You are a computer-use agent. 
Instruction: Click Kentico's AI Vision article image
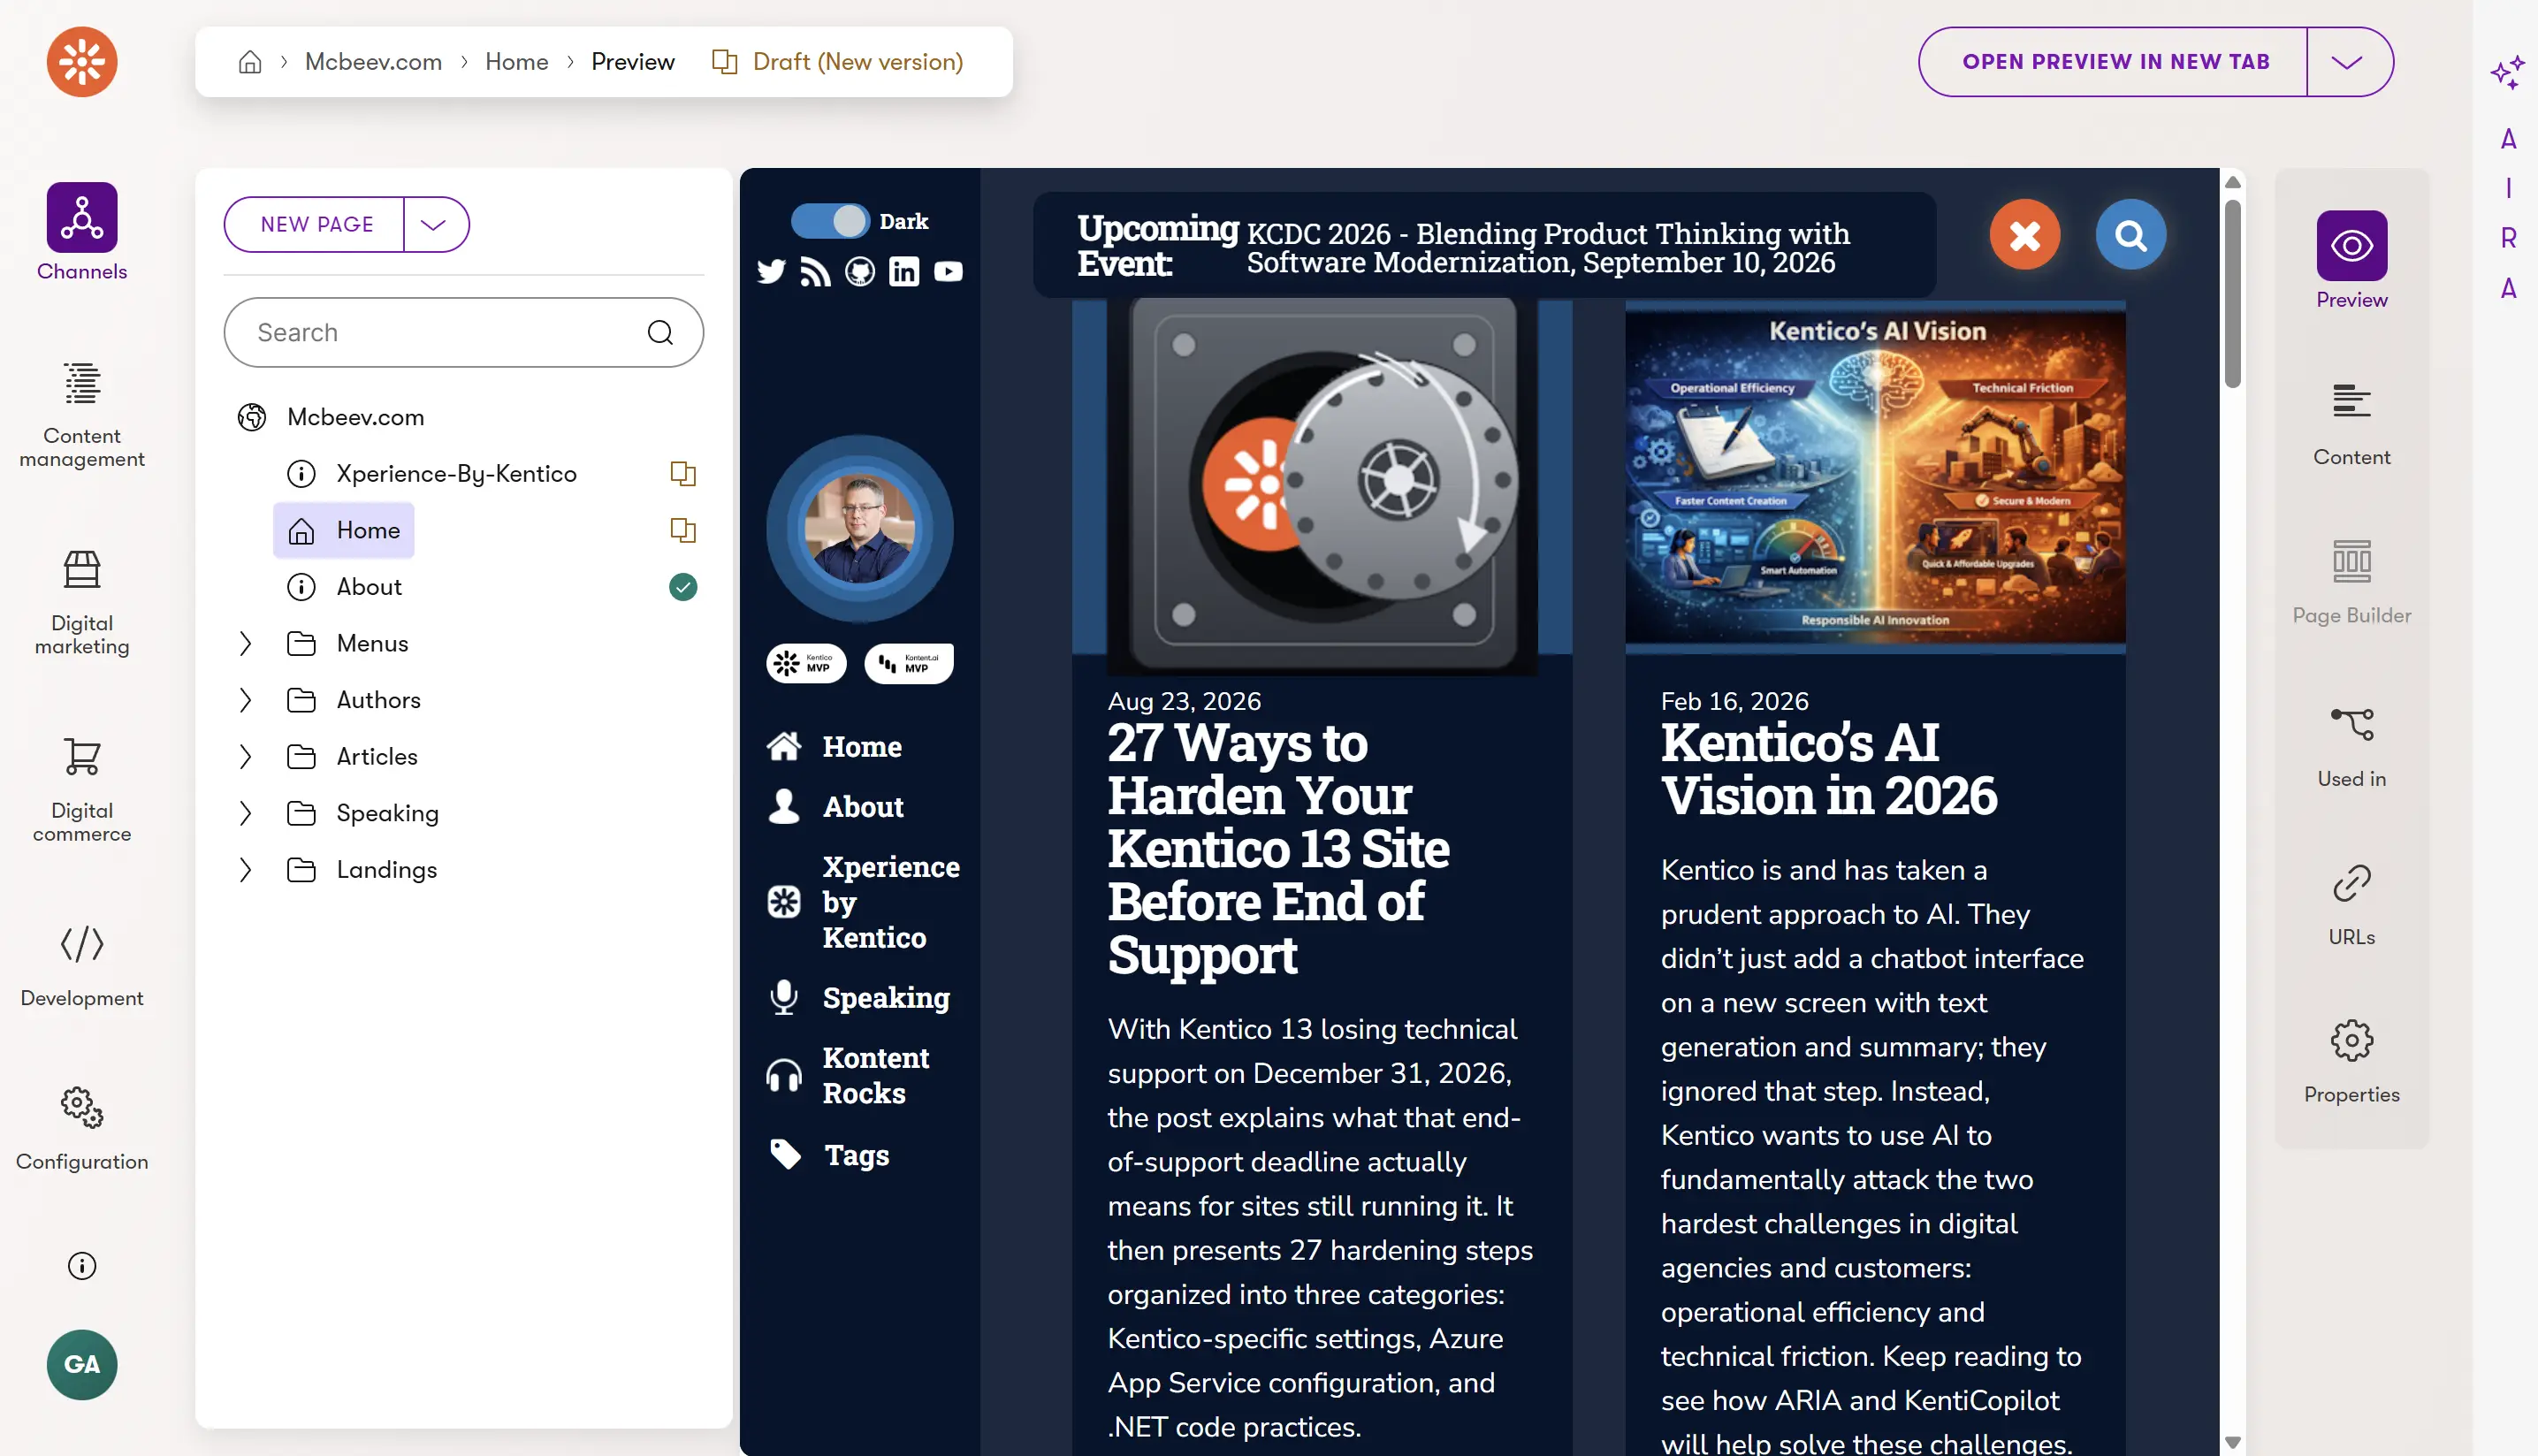pos(1875,478)
